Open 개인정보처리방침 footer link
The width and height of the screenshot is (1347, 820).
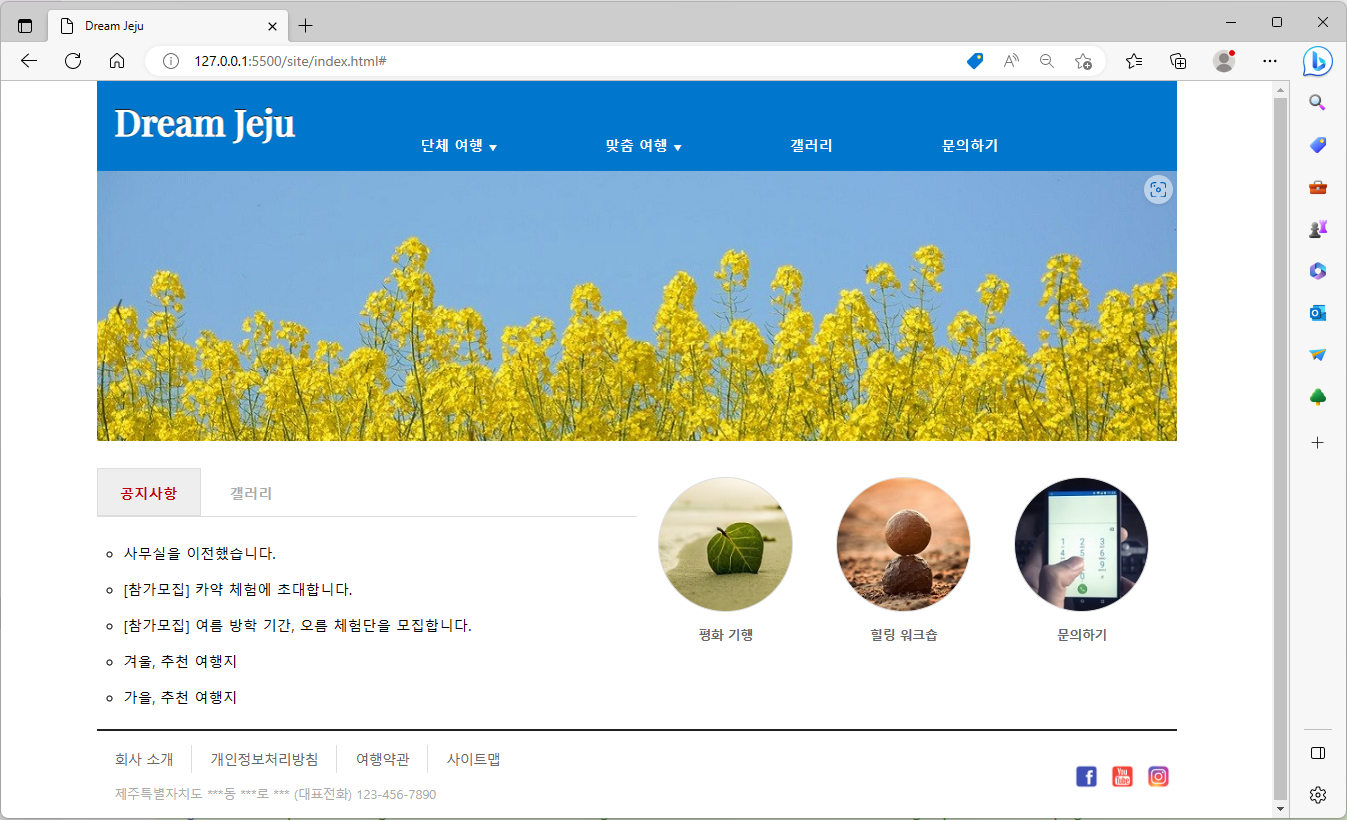(264, 759)
